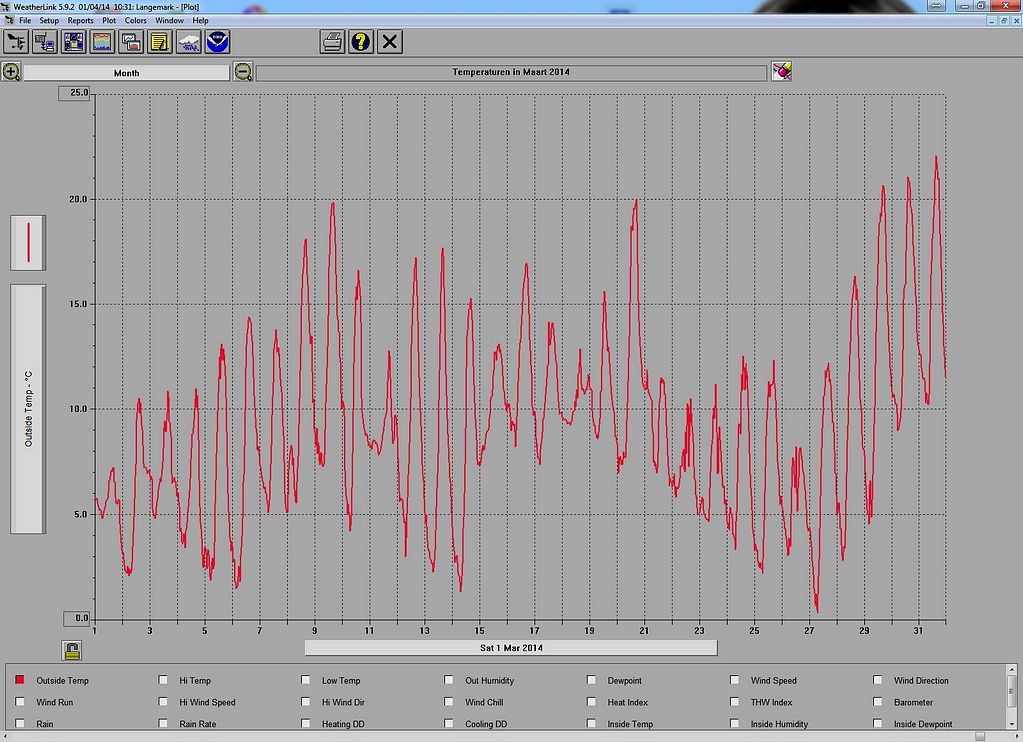The height and width of the screenshot is (742, 1023).
Task: Open the Help menu
Action: tap(200, 20)
